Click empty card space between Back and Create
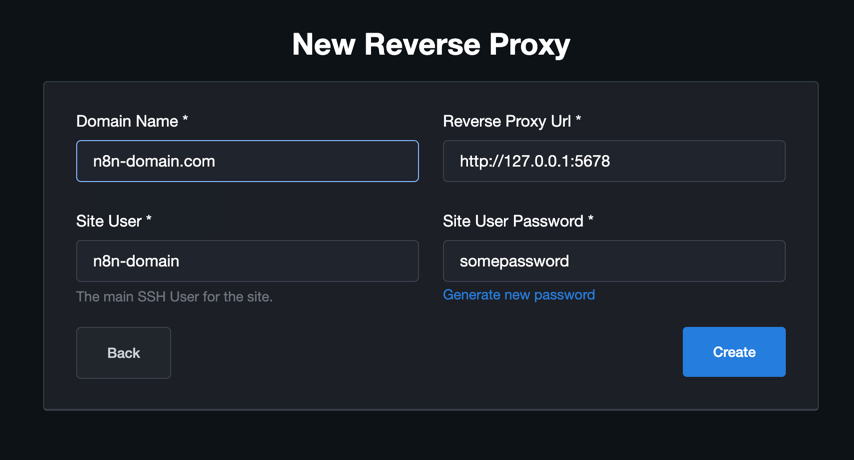Image resolution: width=854 pixels, height=460 pixels. click(x=425, y=353)
